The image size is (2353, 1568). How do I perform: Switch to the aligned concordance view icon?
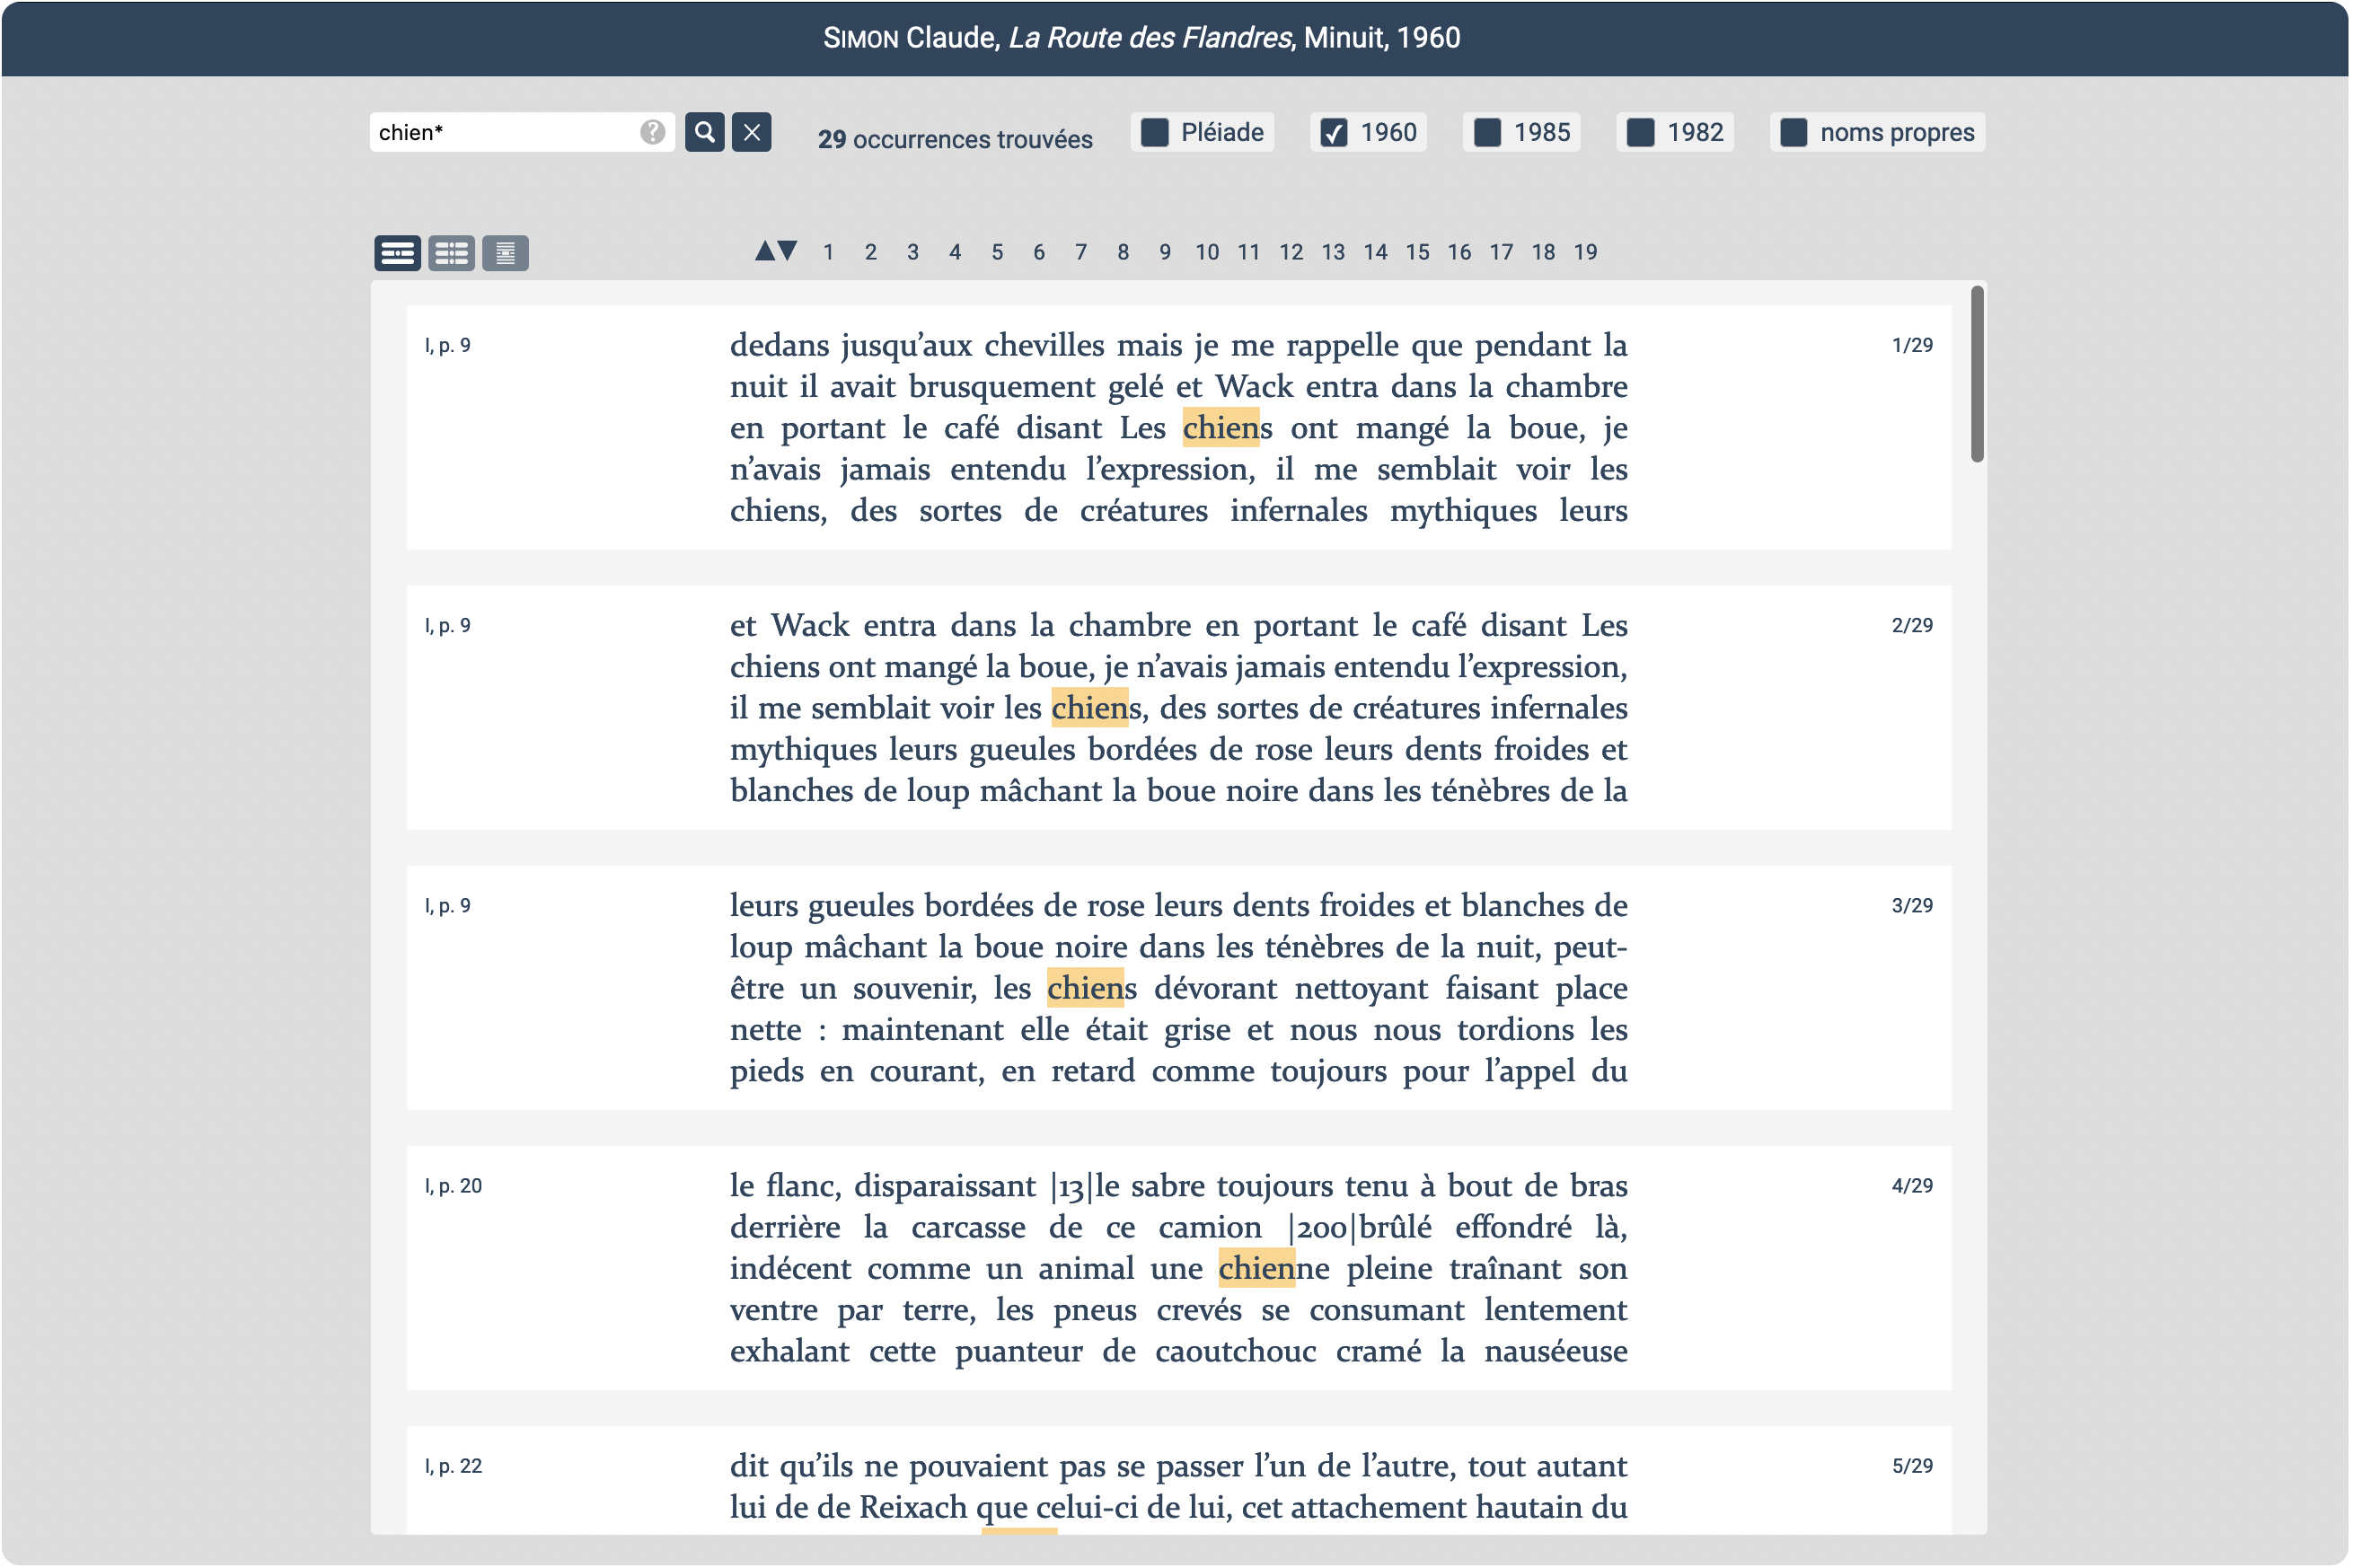451,253
